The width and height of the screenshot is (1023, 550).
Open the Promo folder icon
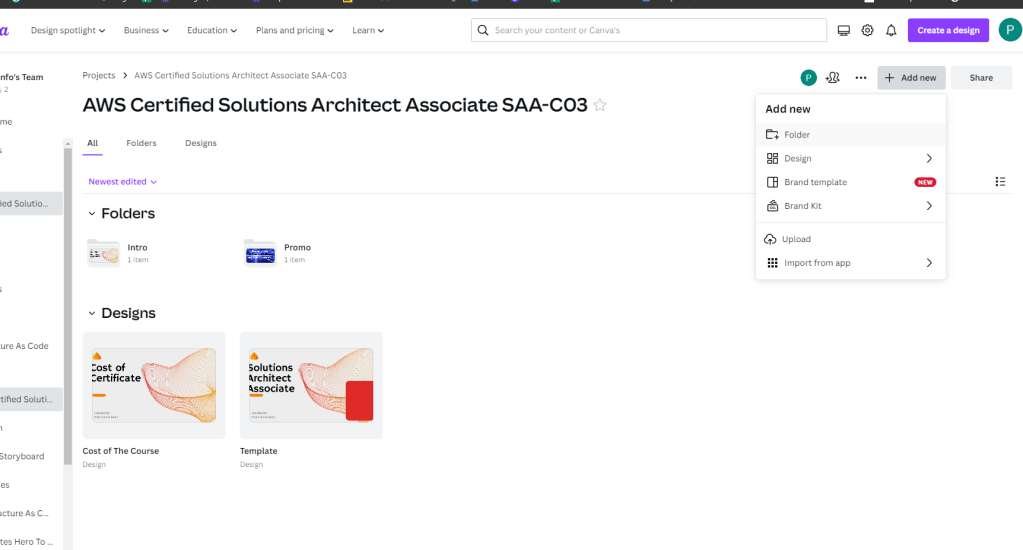260,252
